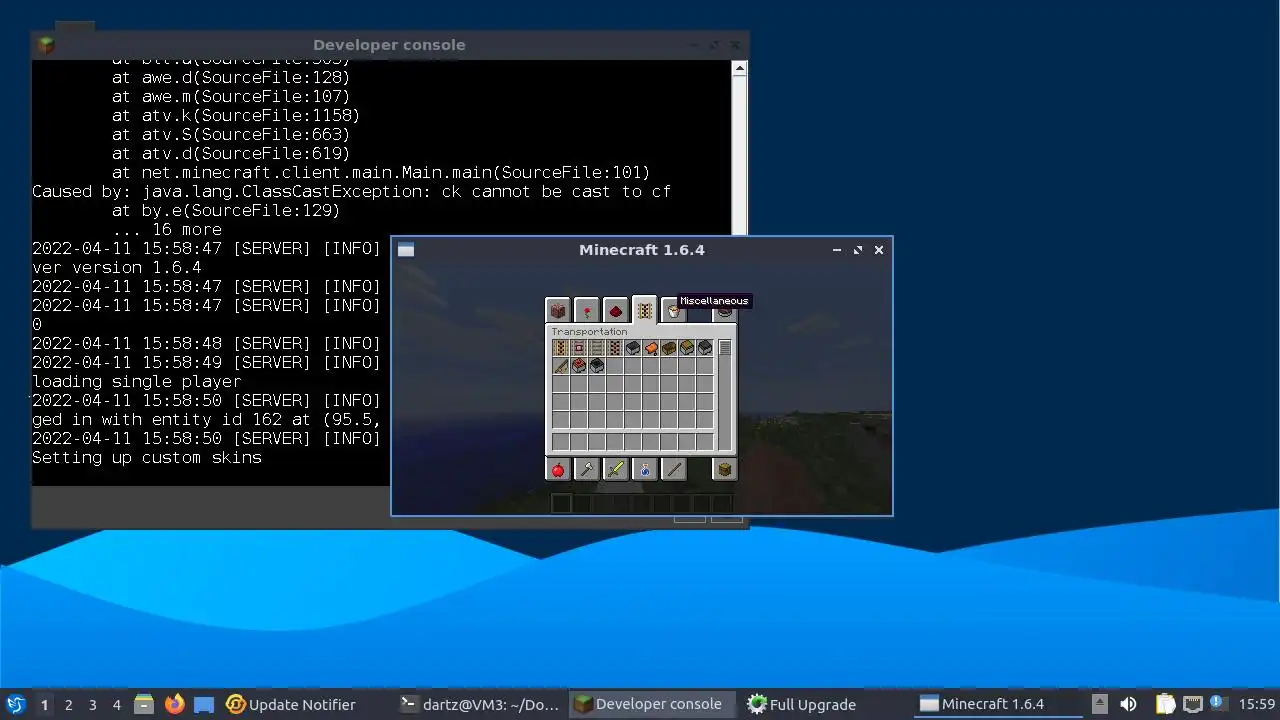Pick the plain Rail item

point(597,348)
